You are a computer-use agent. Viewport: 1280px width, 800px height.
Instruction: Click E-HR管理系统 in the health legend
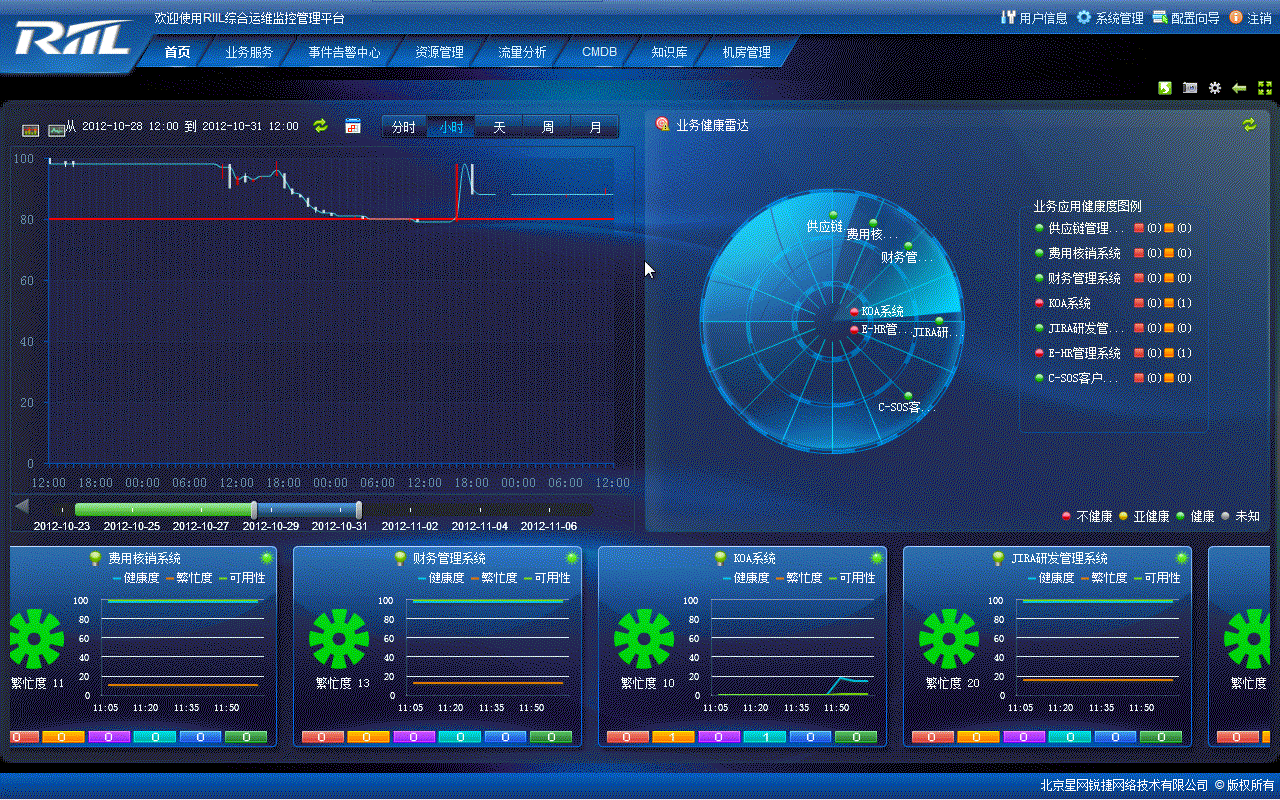click(1084, 353)
